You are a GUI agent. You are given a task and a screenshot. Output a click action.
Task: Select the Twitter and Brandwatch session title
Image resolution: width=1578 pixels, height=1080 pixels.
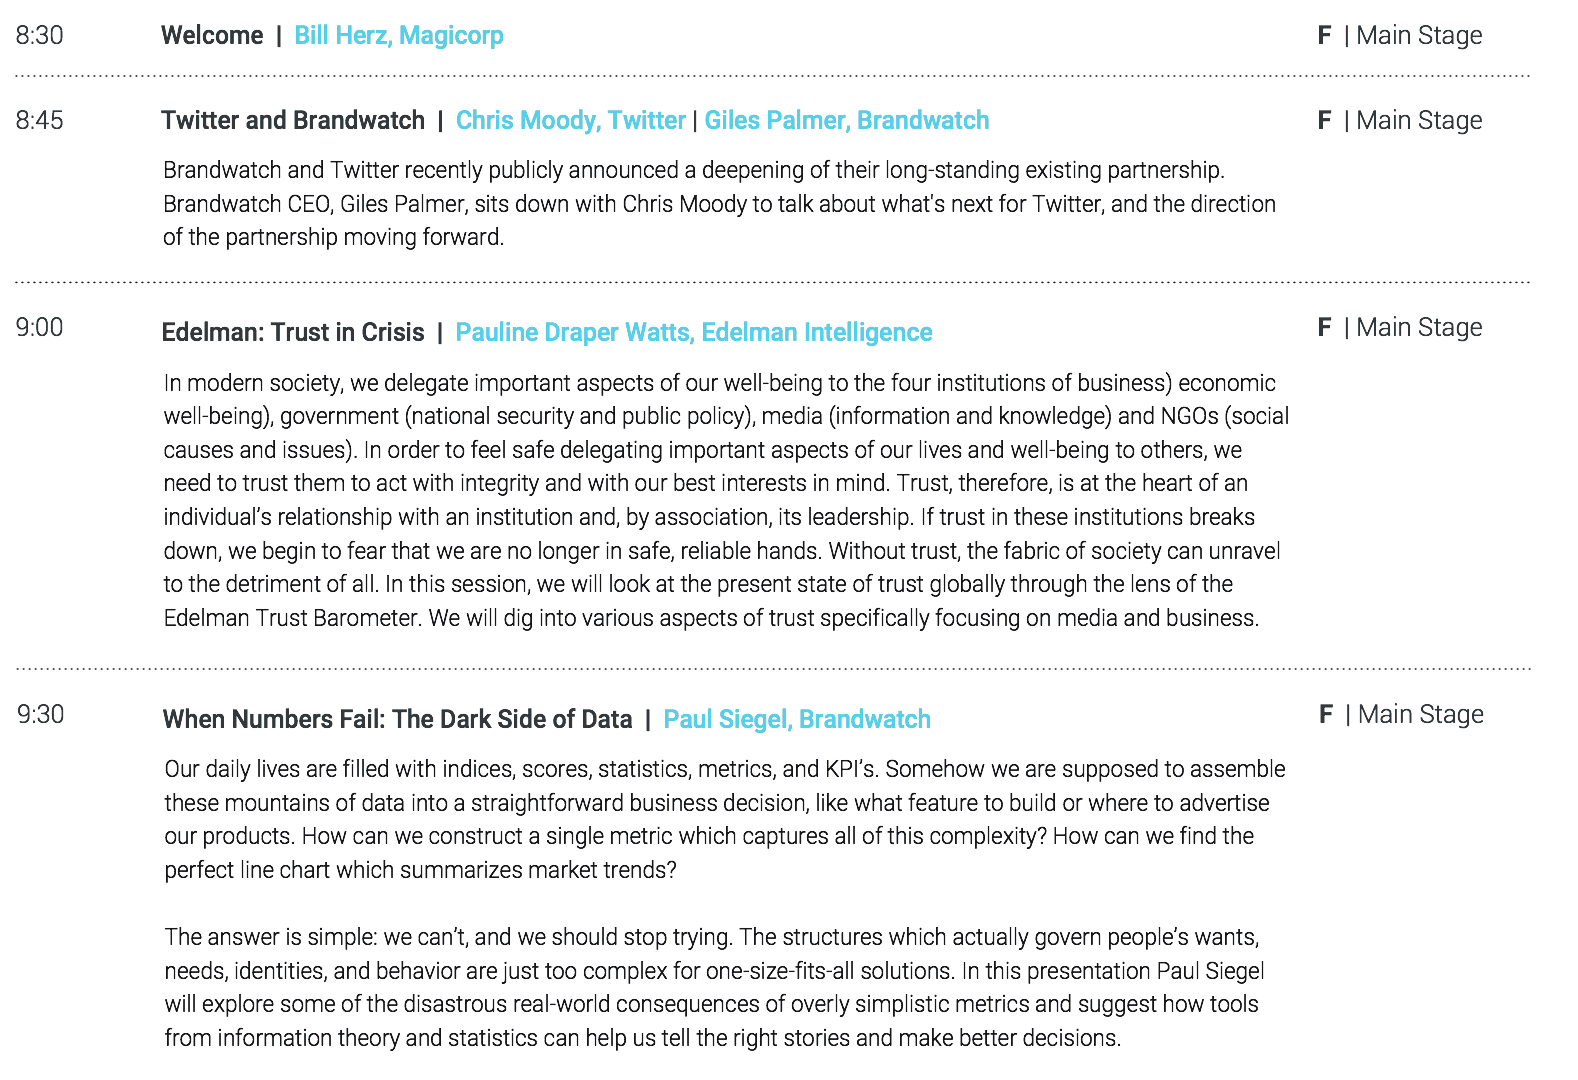coord(293,121)
